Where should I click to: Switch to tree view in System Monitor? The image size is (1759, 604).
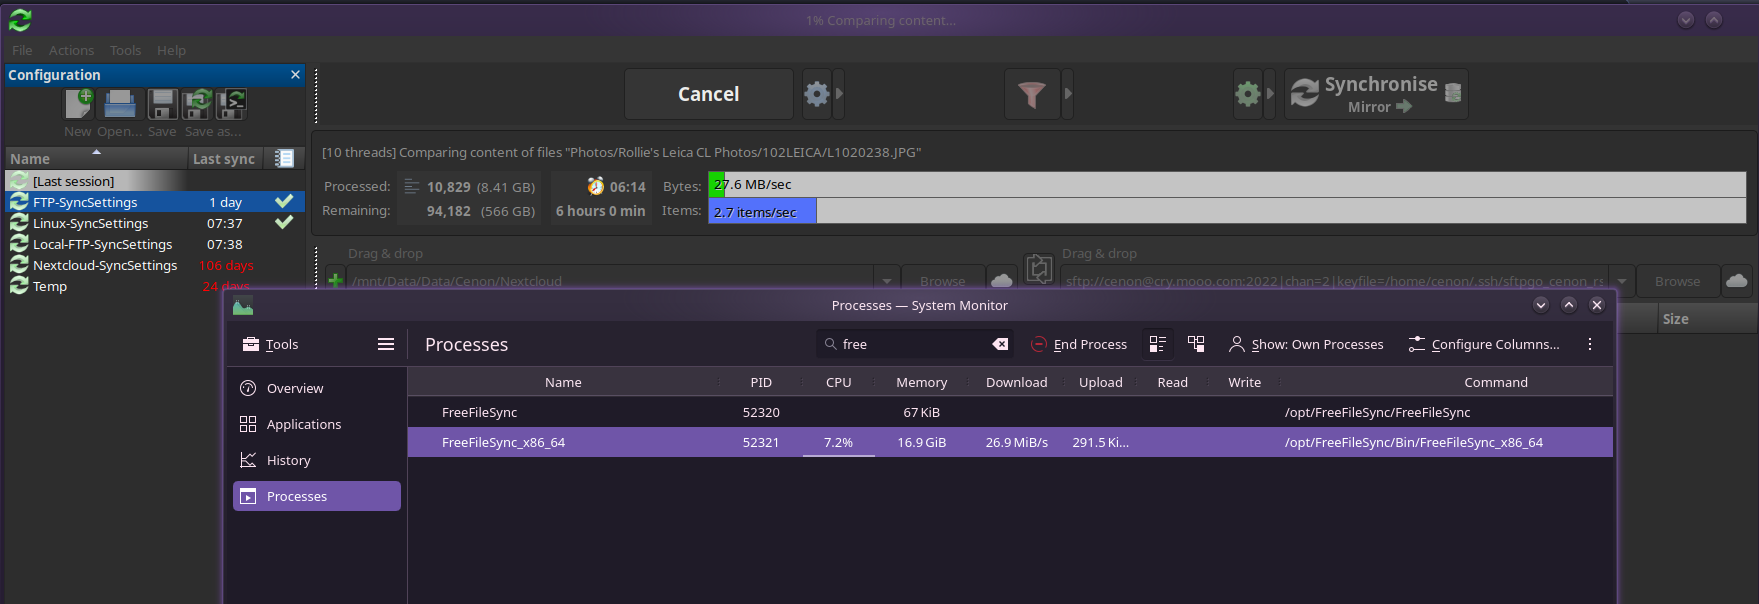pyautogui.click(x=1196, y=344)
